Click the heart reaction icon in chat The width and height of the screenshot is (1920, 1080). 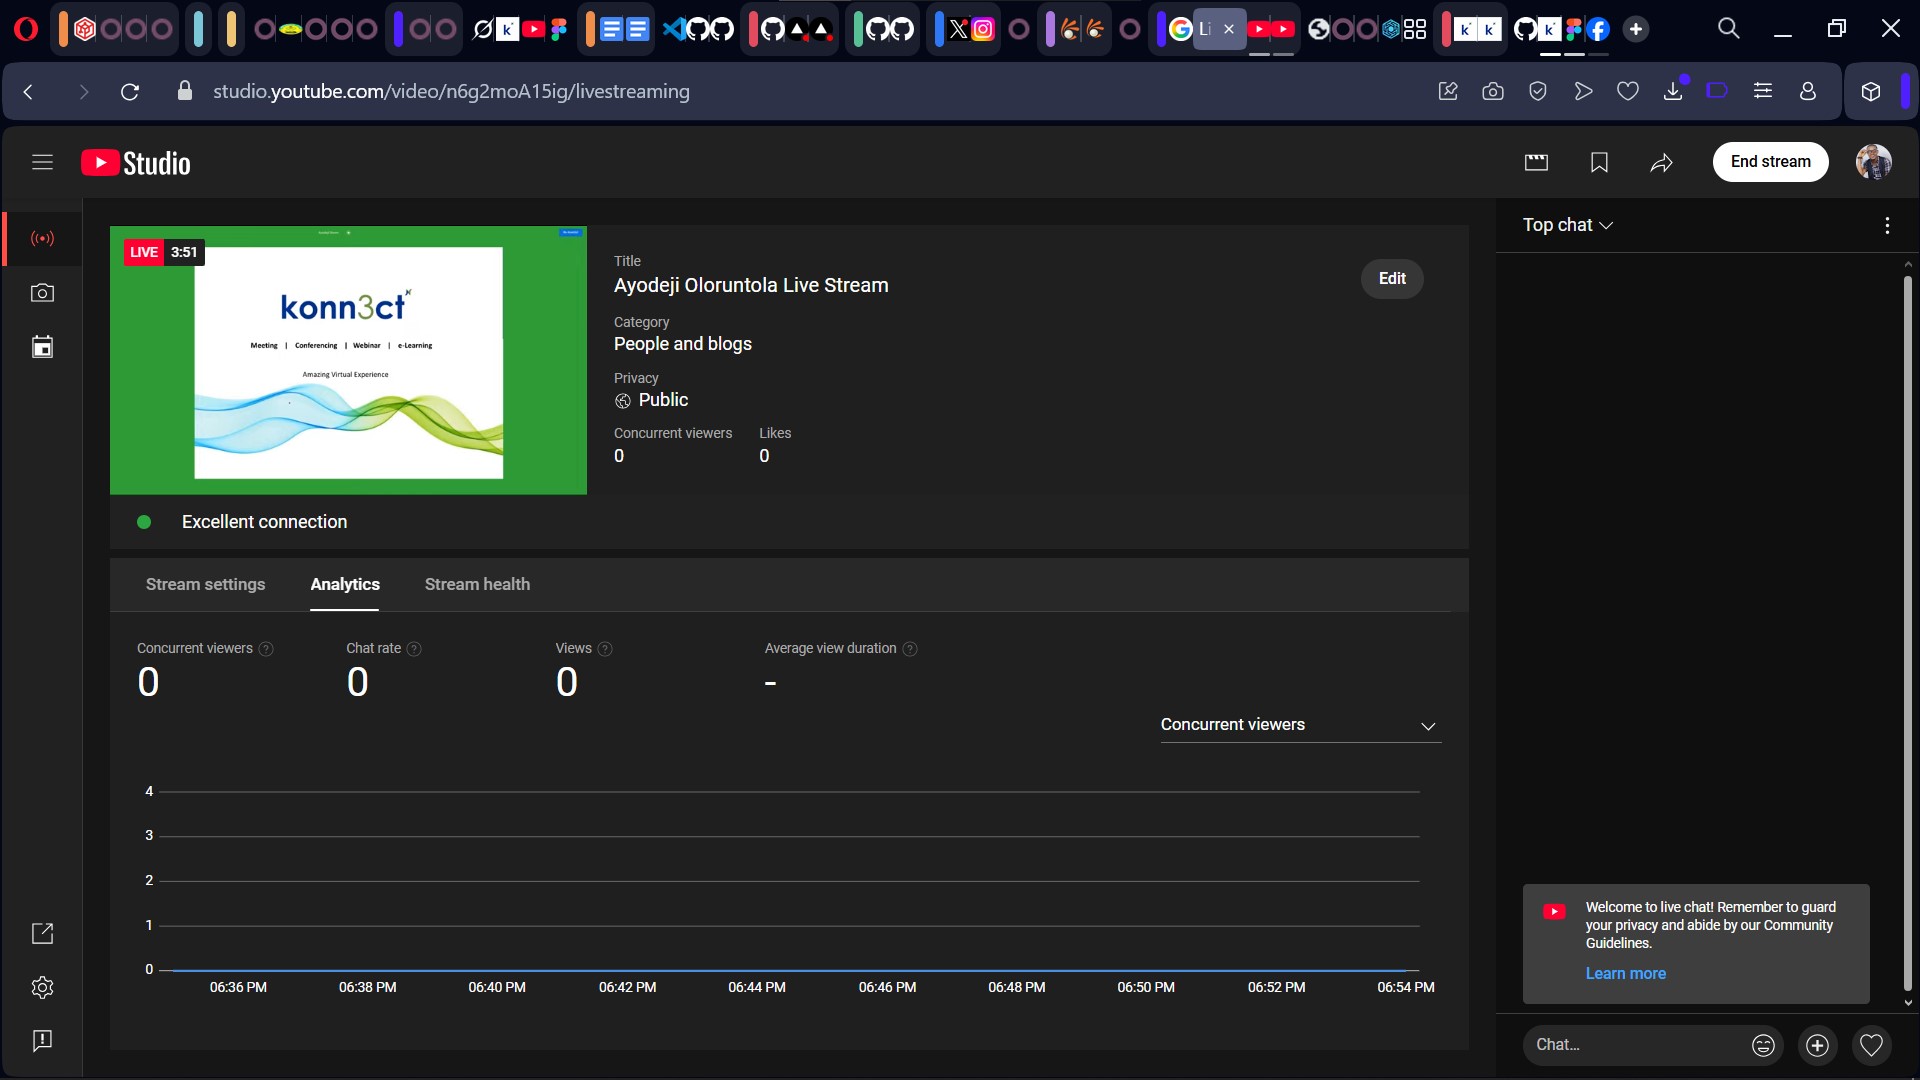tap(1871, 1045)
